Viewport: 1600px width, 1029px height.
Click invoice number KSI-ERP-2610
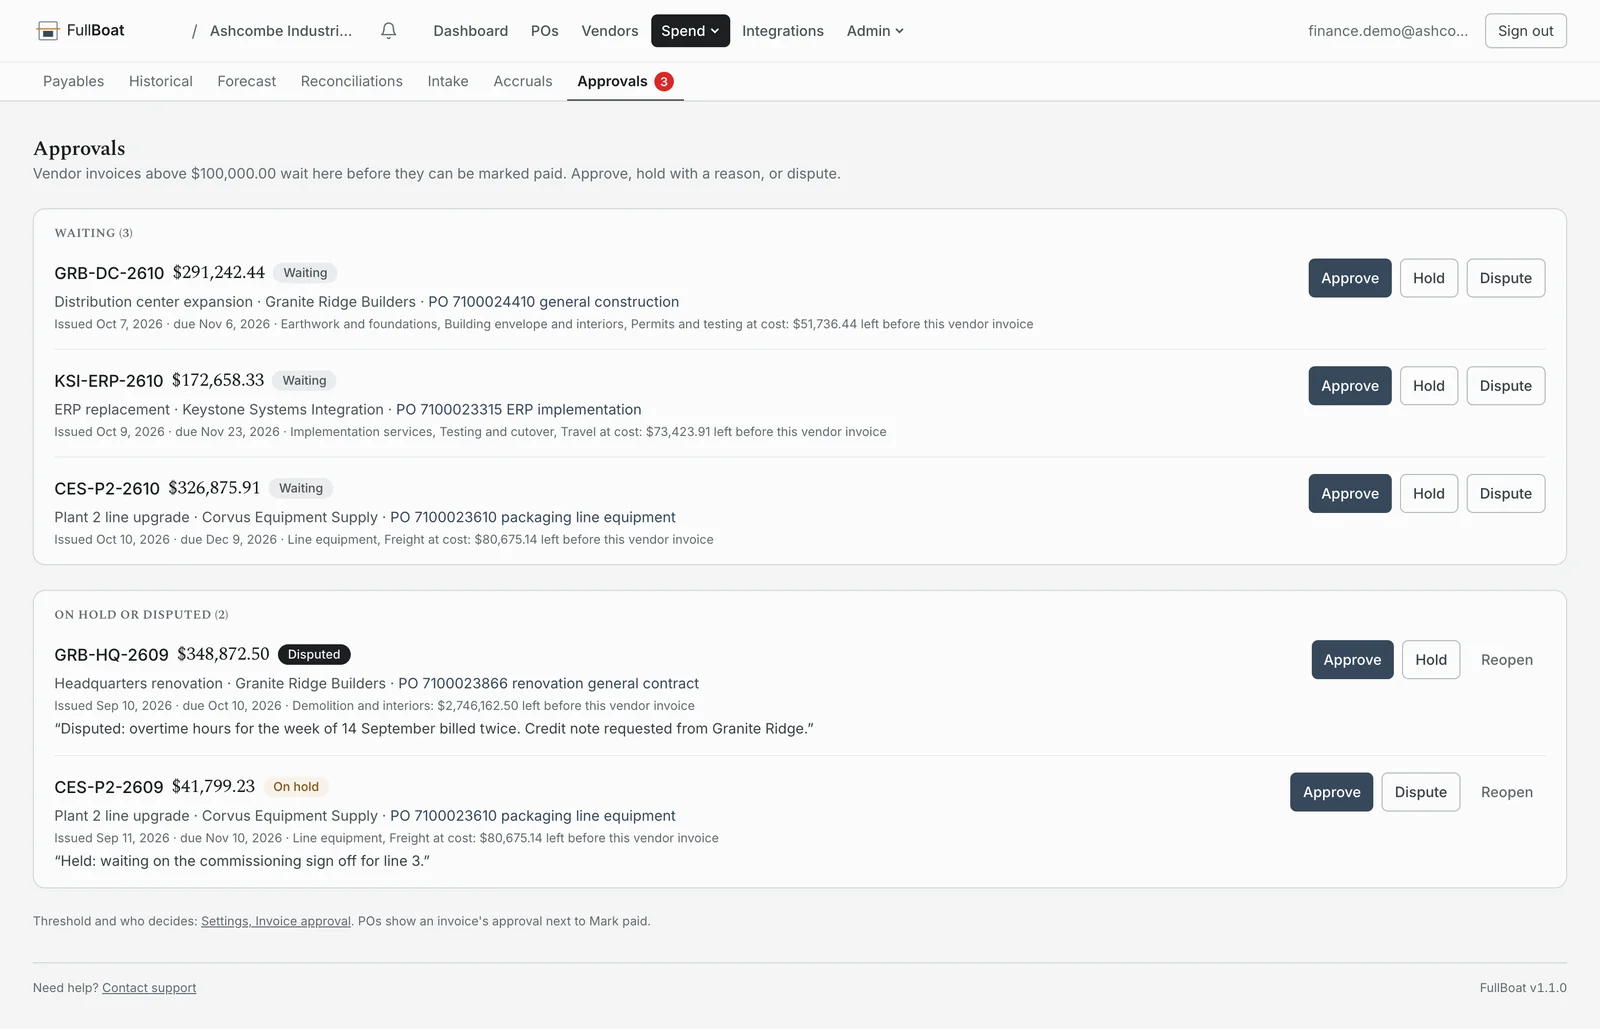(x=108, y=381)
